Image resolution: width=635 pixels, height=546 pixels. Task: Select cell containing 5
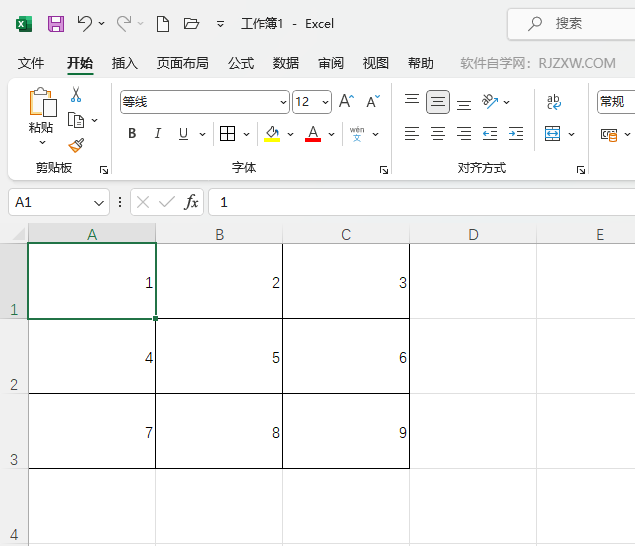(219, 356)
